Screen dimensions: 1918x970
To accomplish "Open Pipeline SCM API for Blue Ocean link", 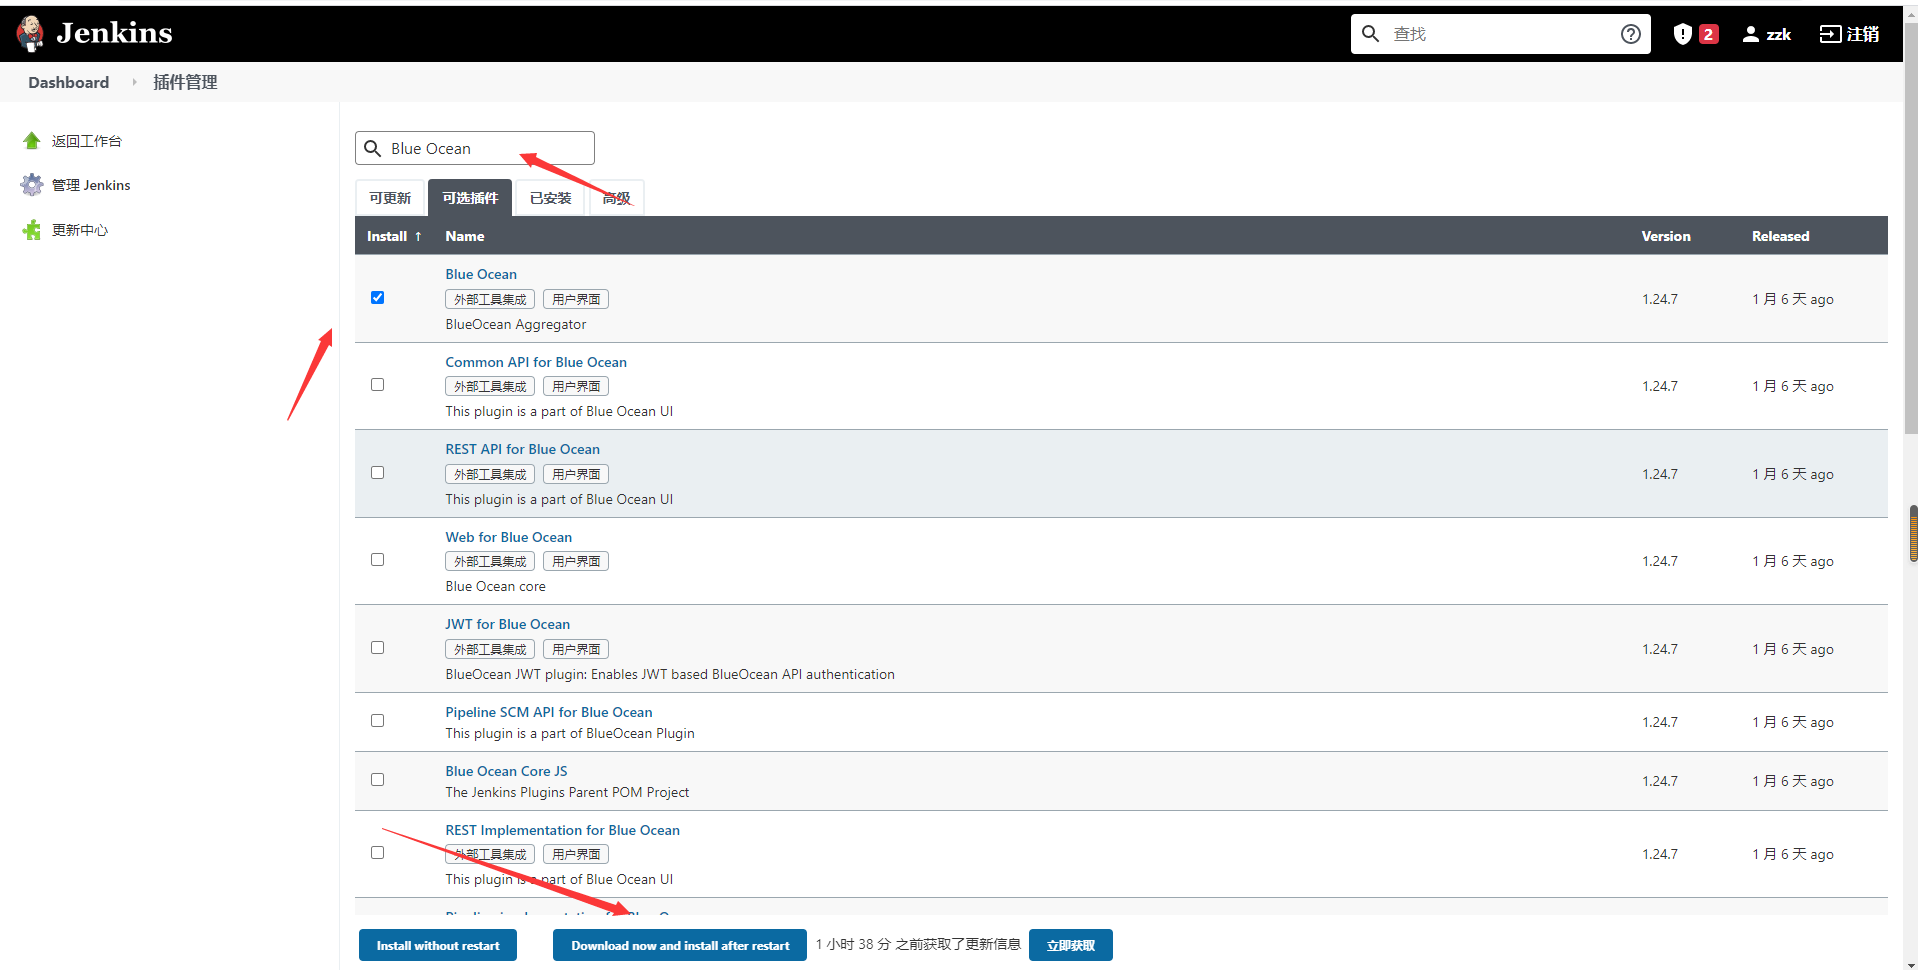I will pos(548,712).
